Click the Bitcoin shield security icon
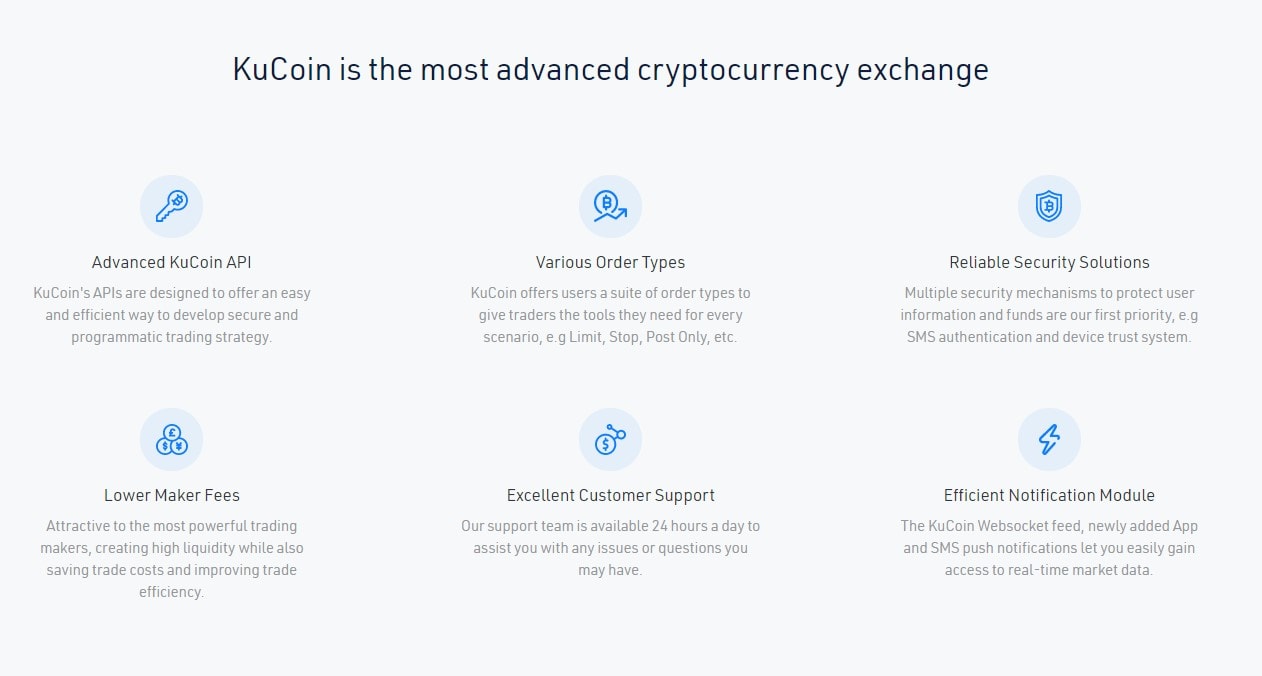 [1049, 207]
